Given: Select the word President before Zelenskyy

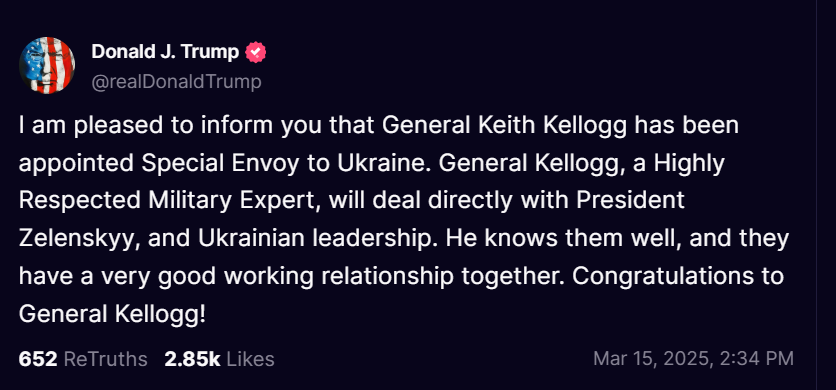Looking at the screenshot, I should click(x=631, y=201).
